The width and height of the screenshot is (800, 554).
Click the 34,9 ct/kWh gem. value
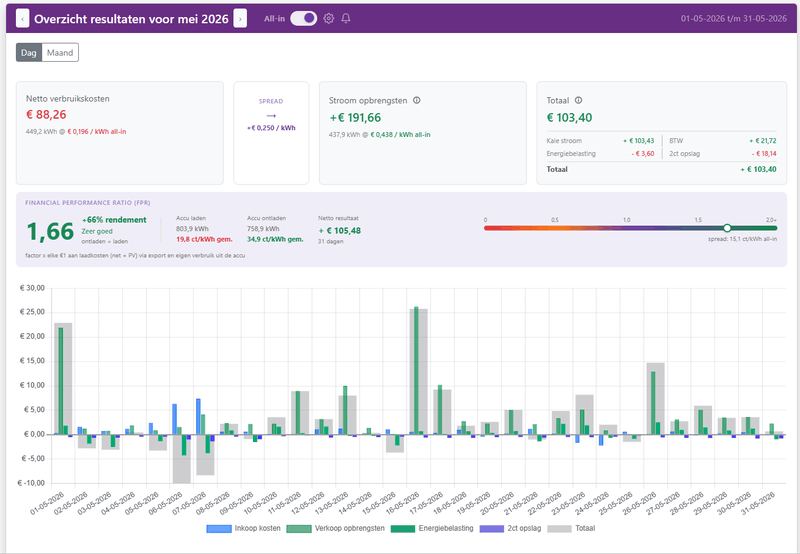pyautogui.click(x=275, y=239)
